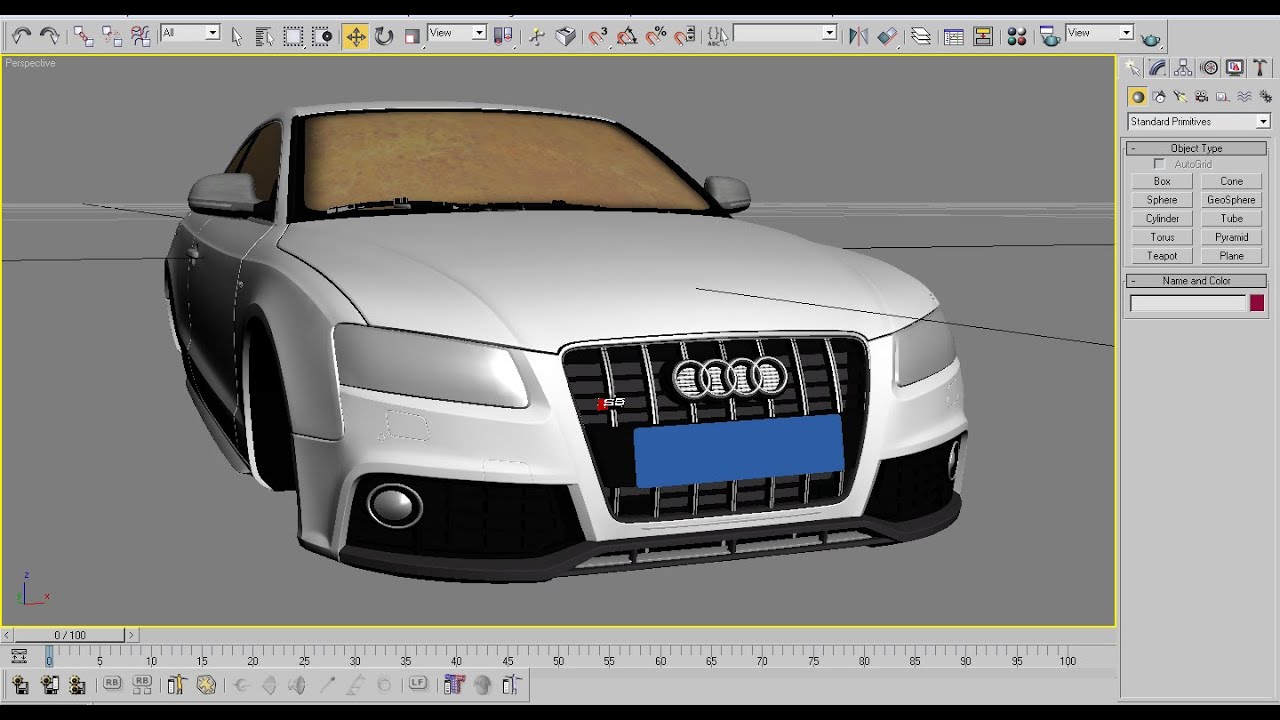Click the Redo arrow in the main toolbar
Image resolution: width=1280 pixels, height=720 pixels.
49,36
